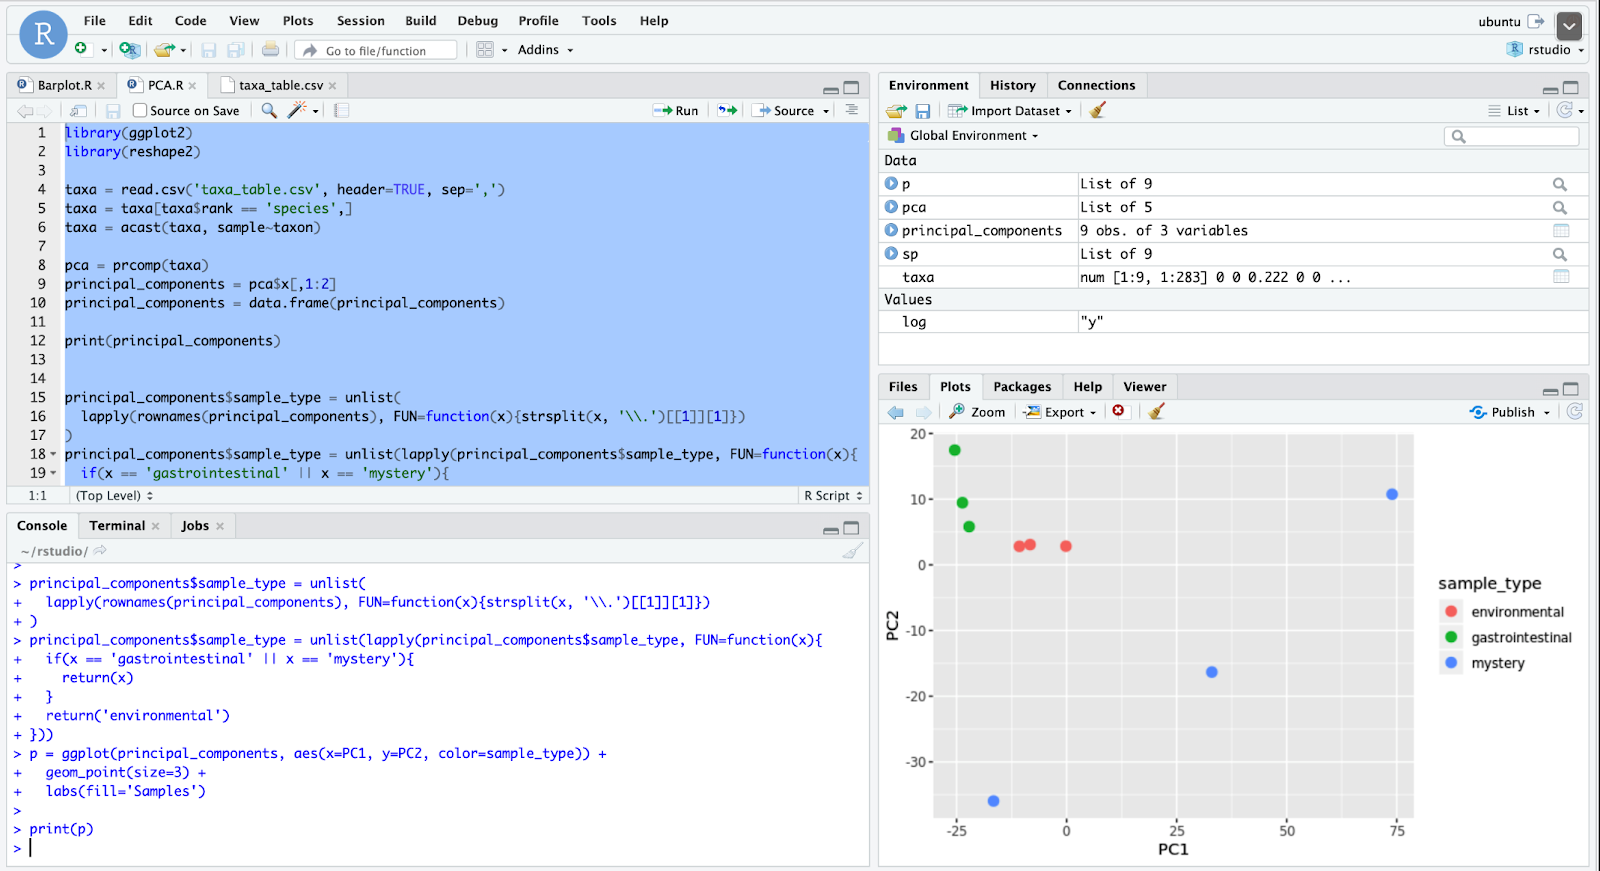Click the sign-out icon beside ubuntu

(1536, 21)
